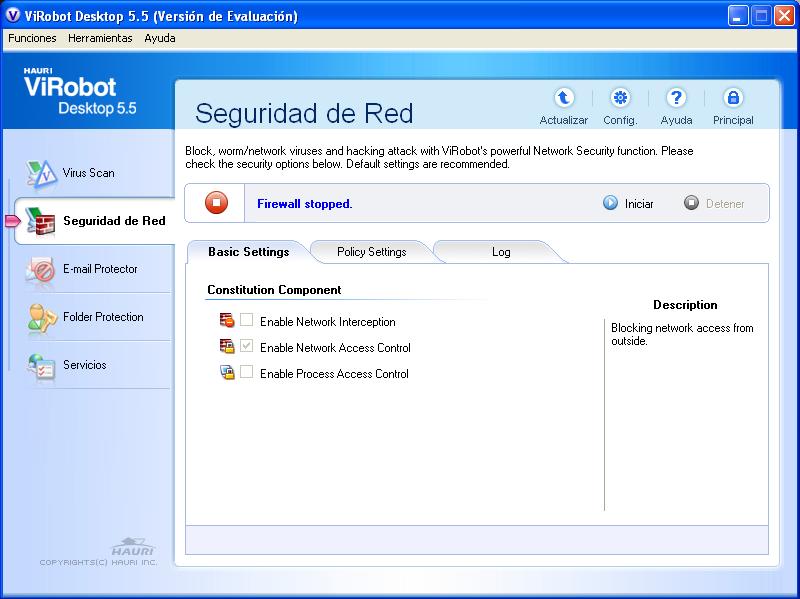Click the gray Detener stop icon
Image resolution: width=800 pixels, height=599 pixels.
pos(691,203)
